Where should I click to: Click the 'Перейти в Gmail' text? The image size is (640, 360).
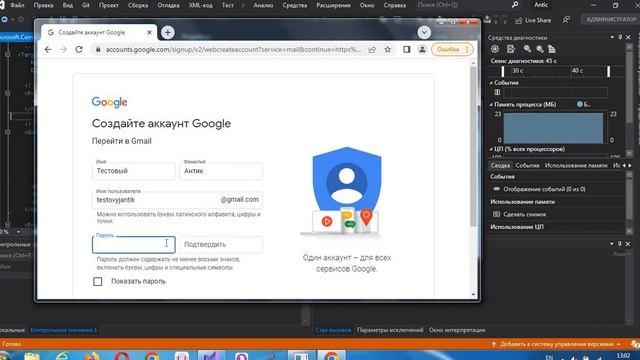pos(122,141)
